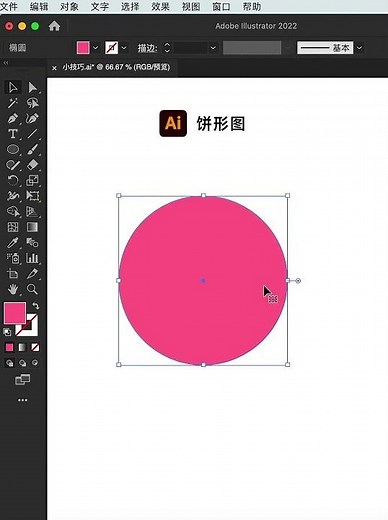Go to the Home screen
The width and height of the screenshot is (388, 520).
54,26
